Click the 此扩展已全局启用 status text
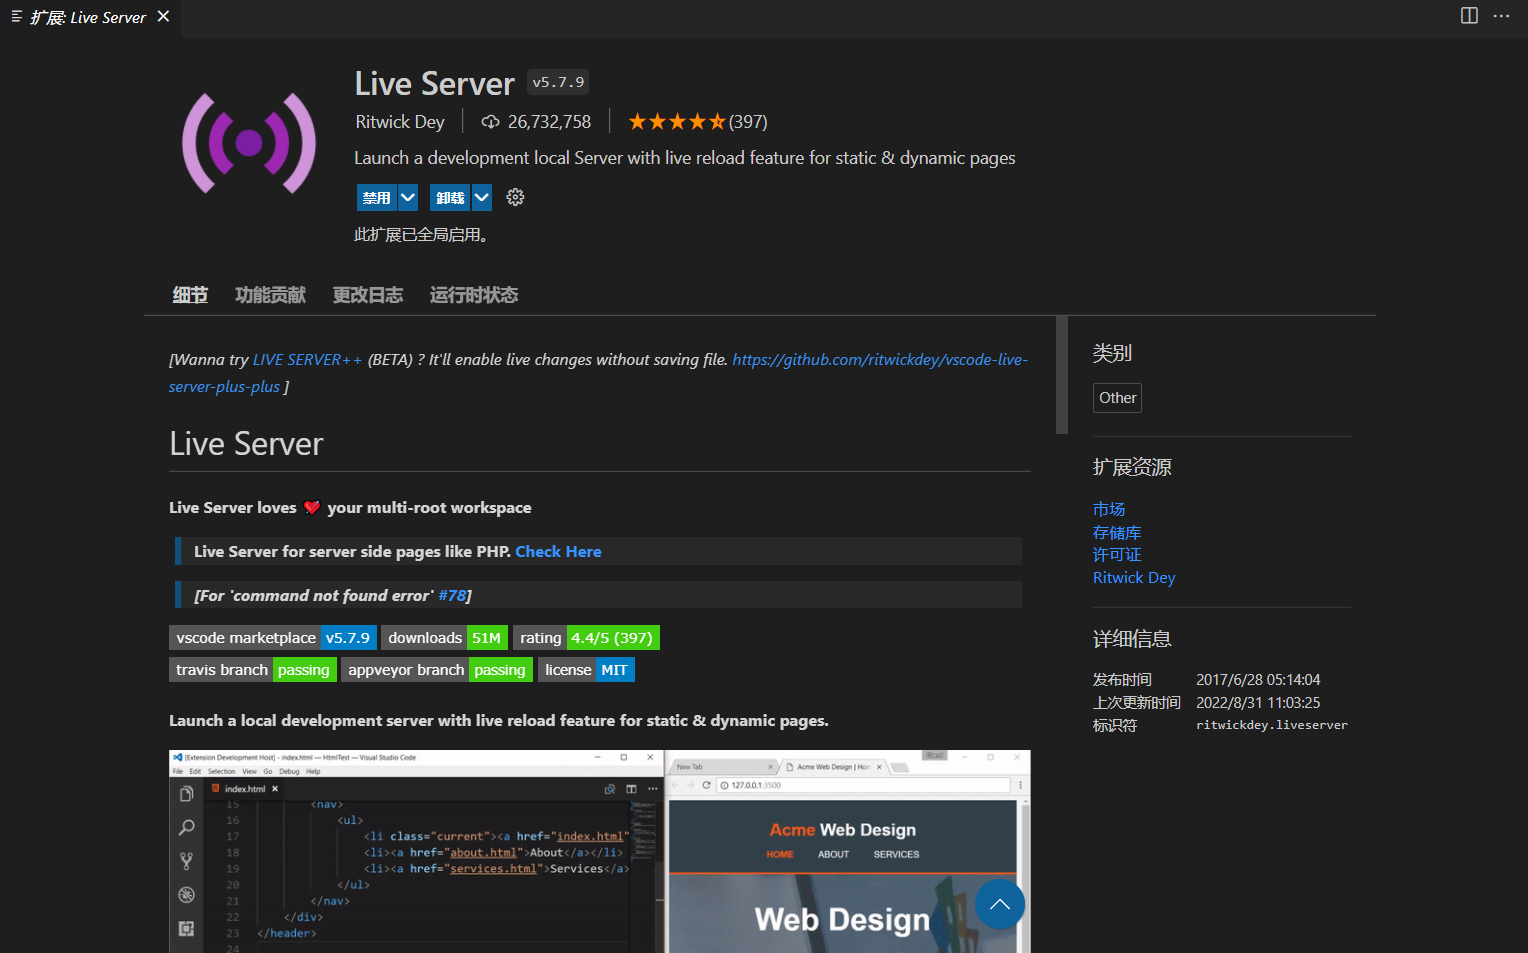 (421, 235)
